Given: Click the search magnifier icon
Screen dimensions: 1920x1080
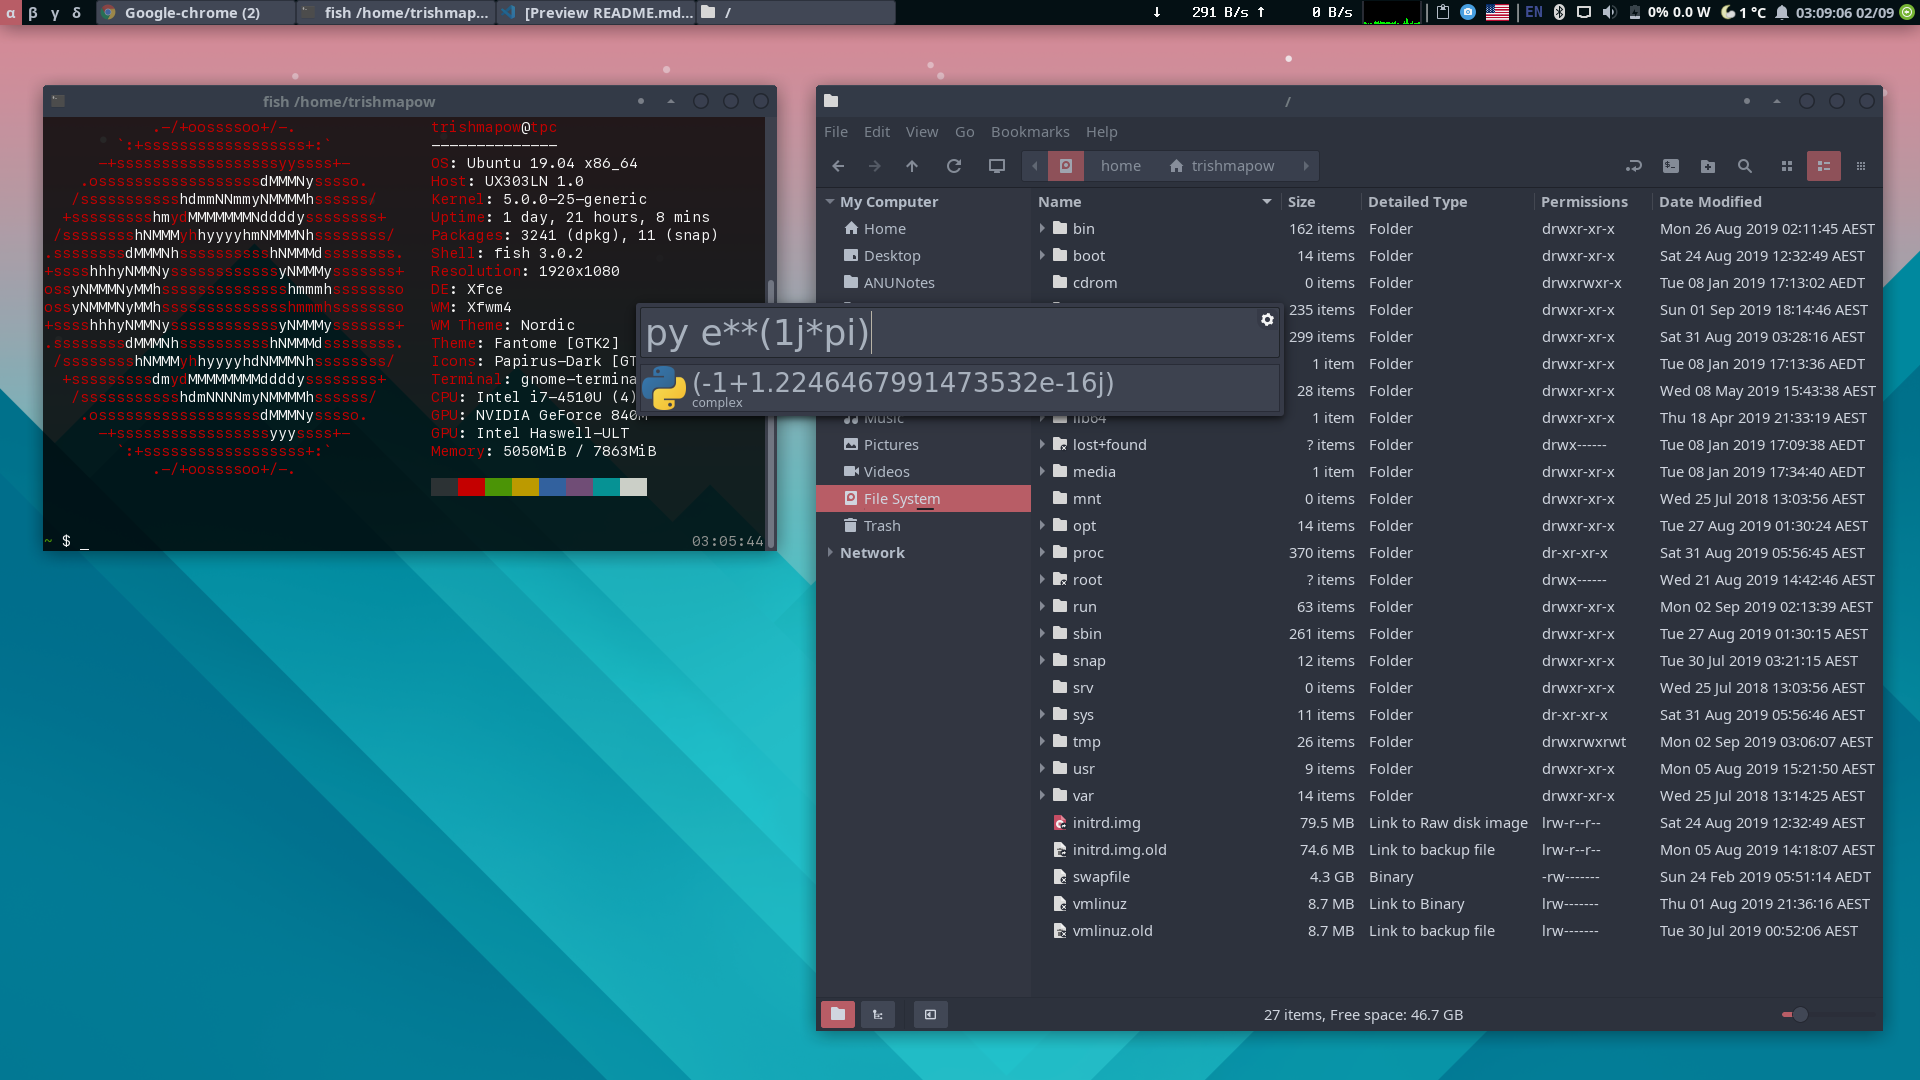Looking at the screenshot, I should click(1745, 166).
